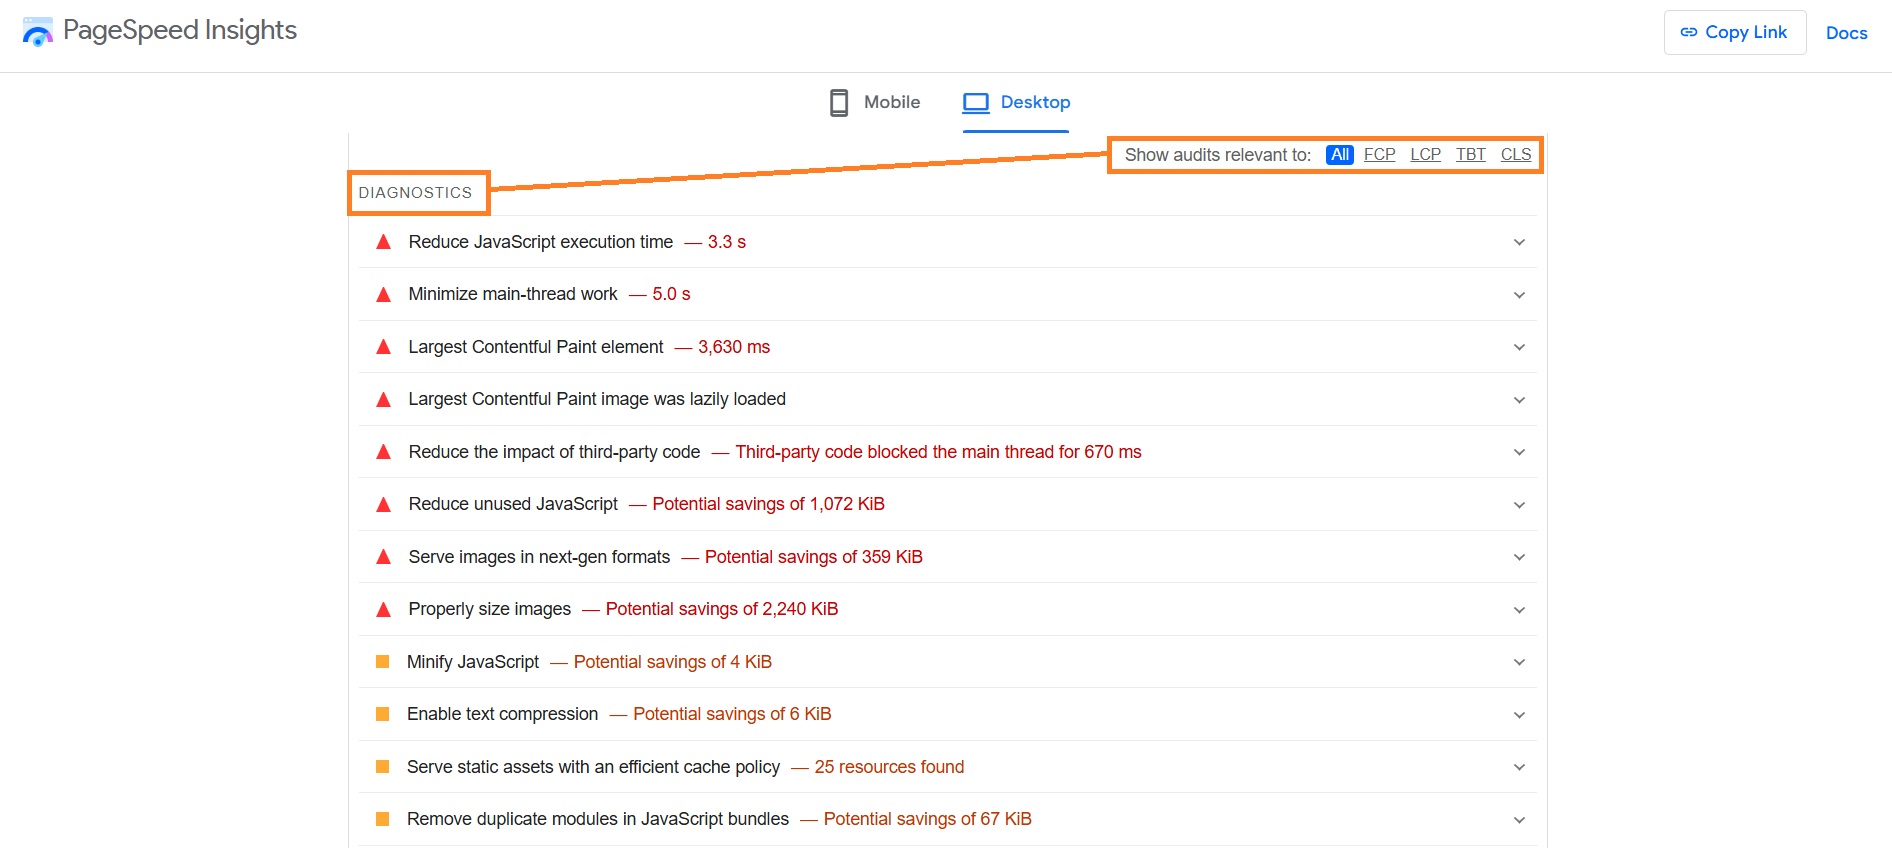The width and height of the screenshot is (1892, 848).
Task: Click the Copy Link button
Action: (x=1735, y=32)
